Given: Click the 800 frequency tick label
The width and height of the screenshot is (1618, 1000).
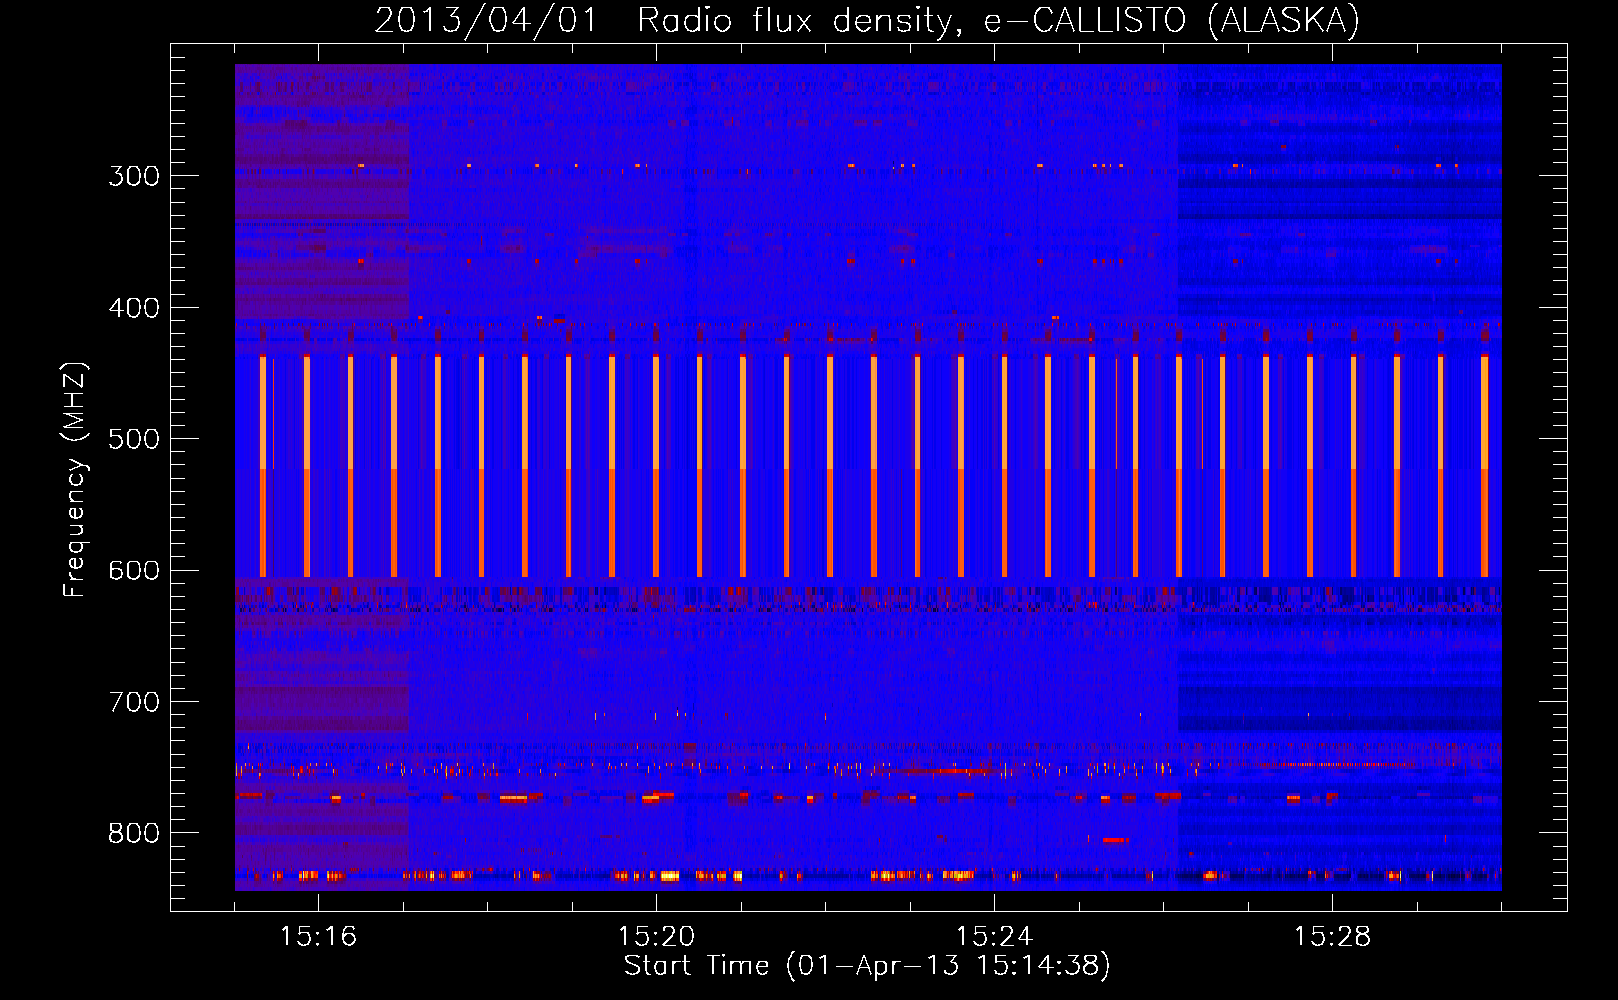Looking at the screenshot, I should point(134,833).
